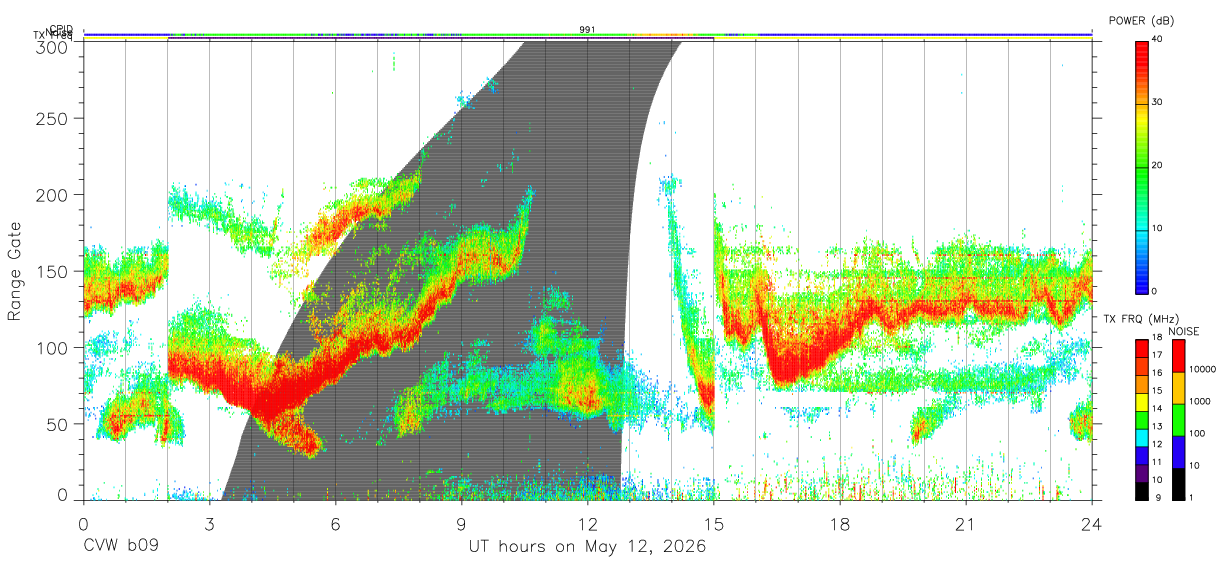Click the 18 label on the TX FRQ scale
Image resolution: width=1228 pixels, height=567 pixels.
point(1158,339)
